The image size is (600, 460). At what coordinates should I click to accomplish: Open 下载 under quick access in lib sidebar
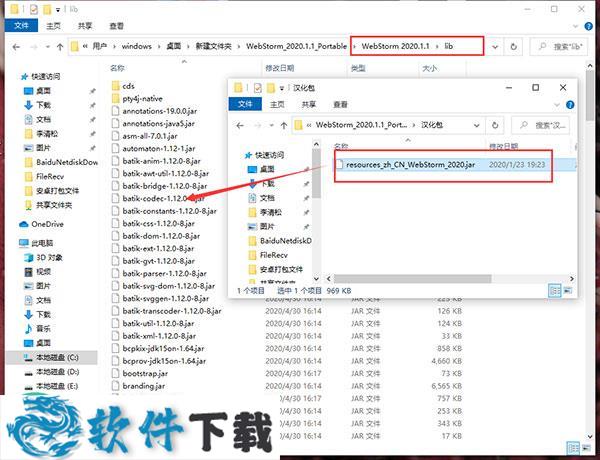[43, 105]
